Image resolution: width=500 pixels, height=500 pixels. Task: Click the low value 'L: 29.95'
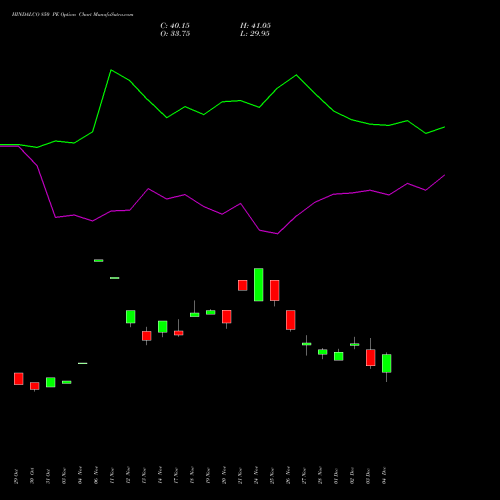[x=255, y=34]
